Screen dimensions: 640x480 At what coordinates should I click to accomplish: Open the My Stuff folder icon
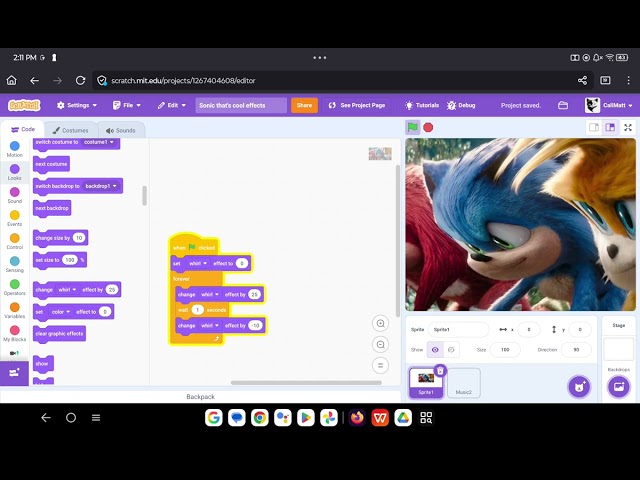click(563, 105)
